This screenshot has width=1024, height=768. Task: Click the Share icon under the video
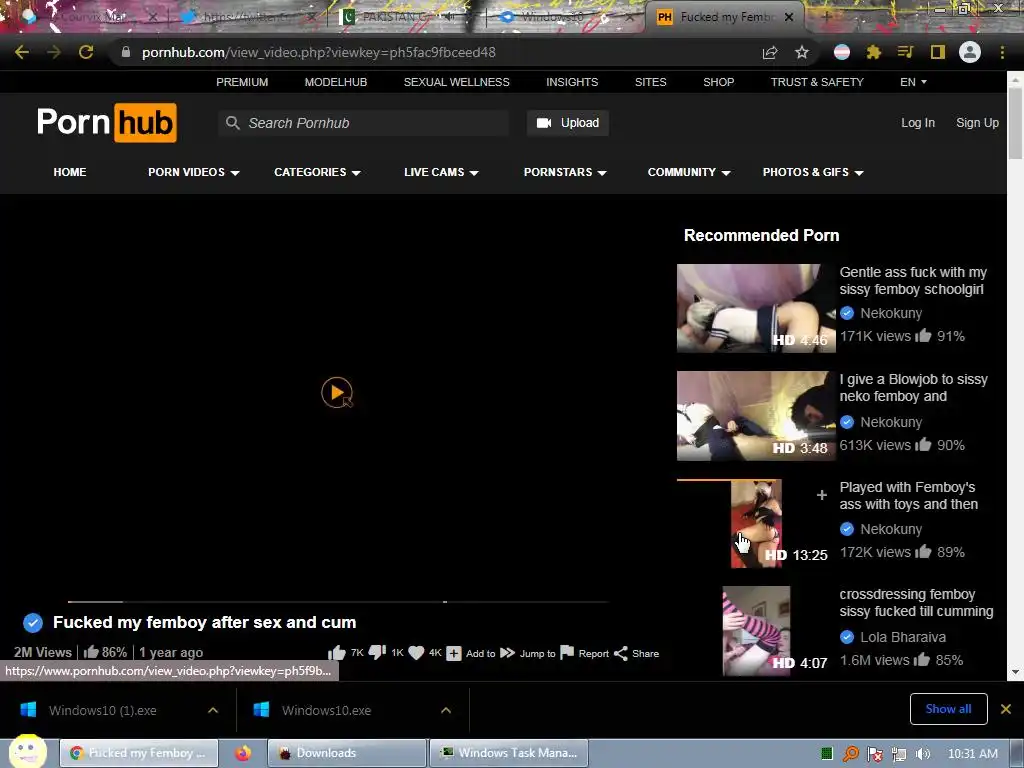coord(621,653)
